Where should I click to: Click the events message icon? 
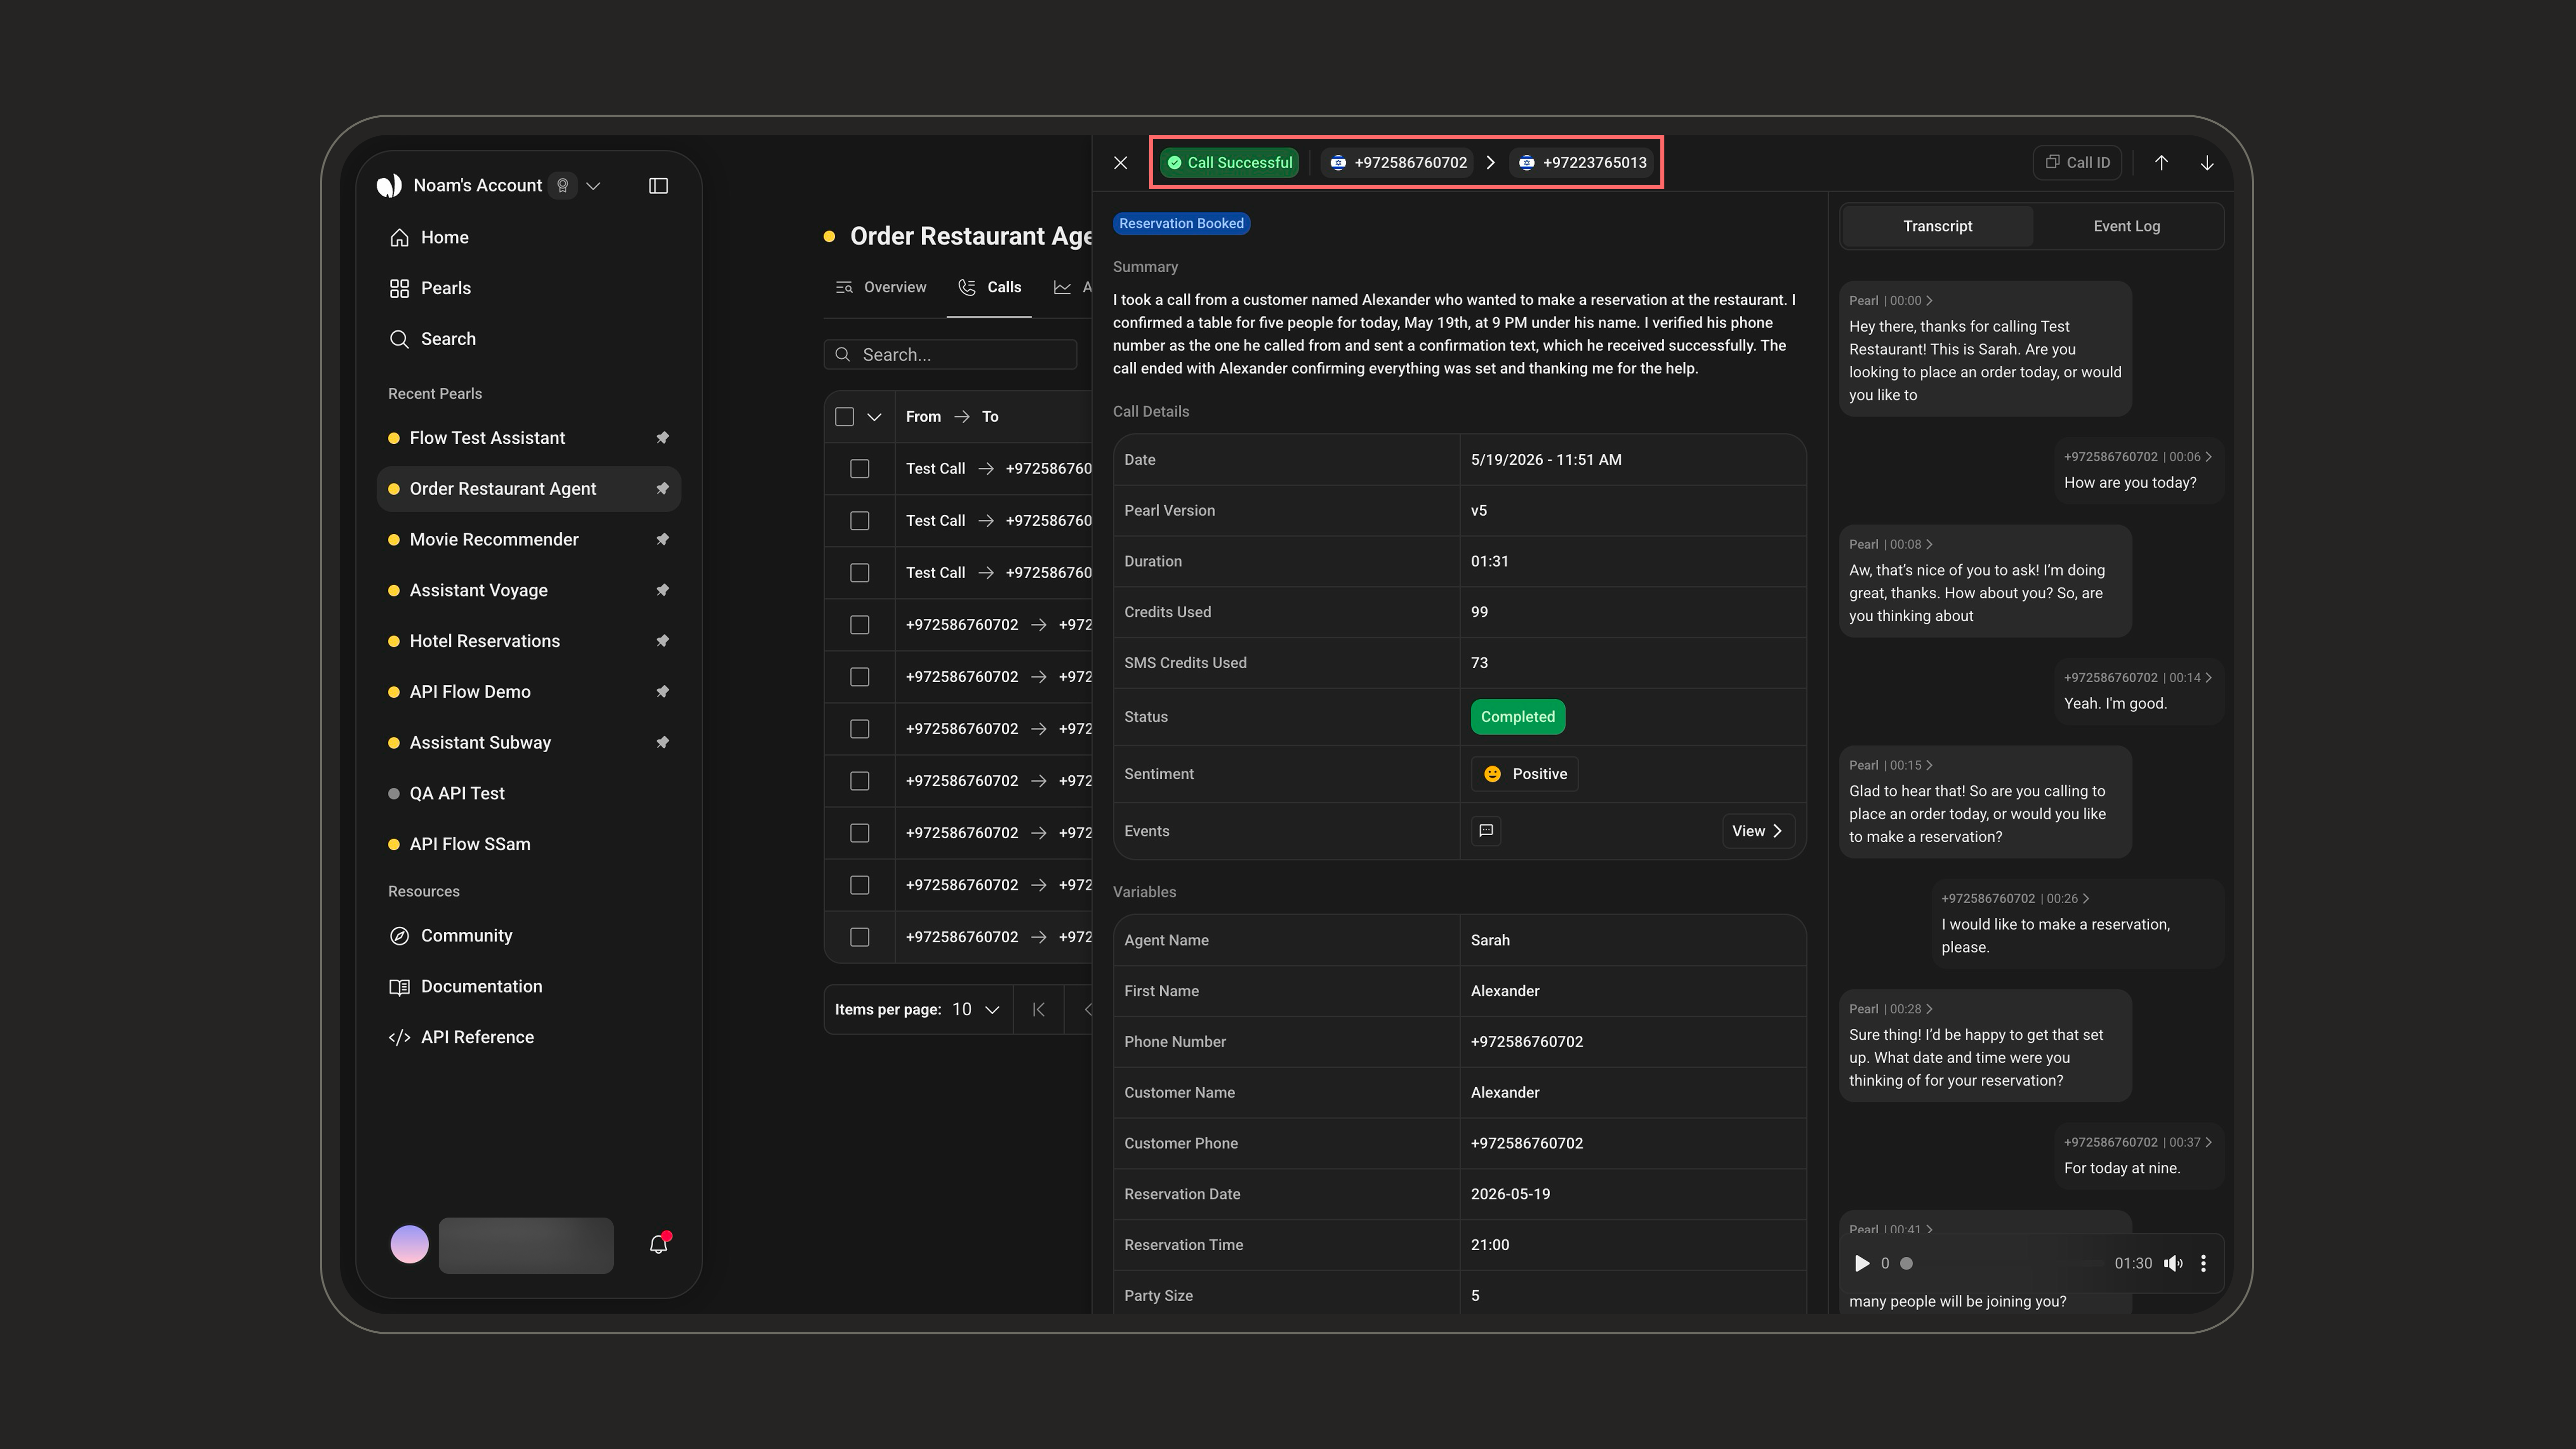coord(1486,831)
